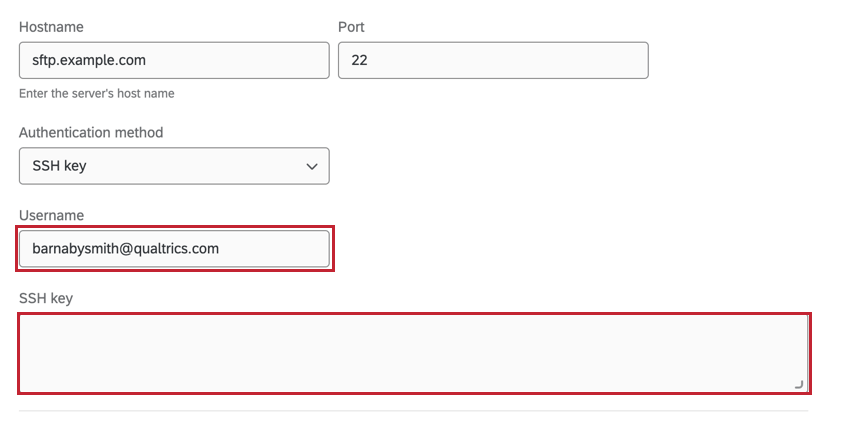Screen dimensions: 850x425
Task: Click the 'Authentication method' label
Action: (x=91, y=132)
